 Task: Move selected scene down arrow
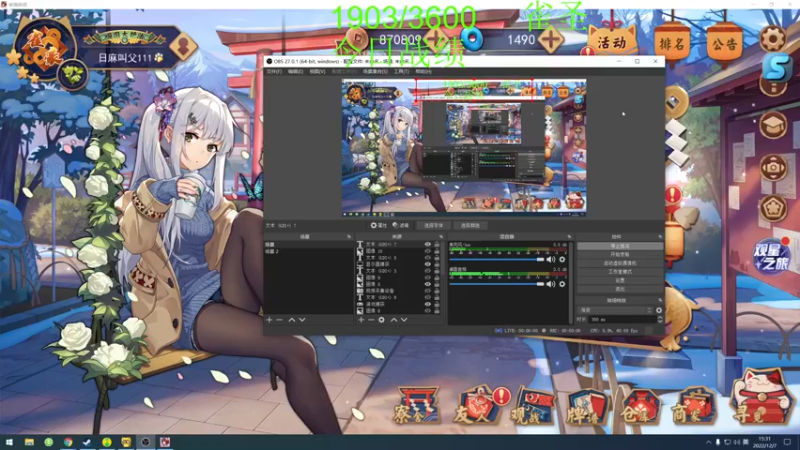point(302,320)
